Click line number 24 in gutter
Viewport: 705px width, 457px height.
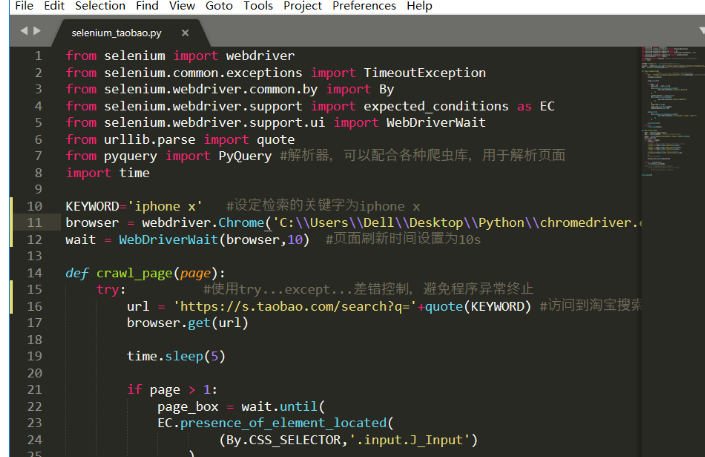coord(35,440)
